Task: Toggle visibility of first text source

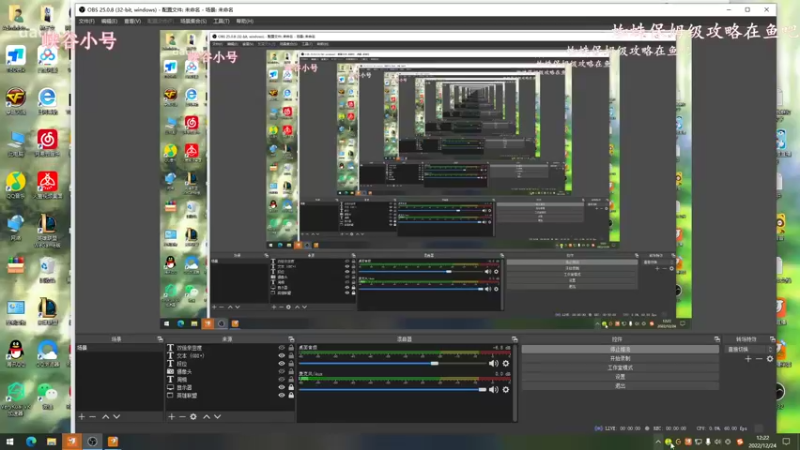Action: [x=281, y=347]
